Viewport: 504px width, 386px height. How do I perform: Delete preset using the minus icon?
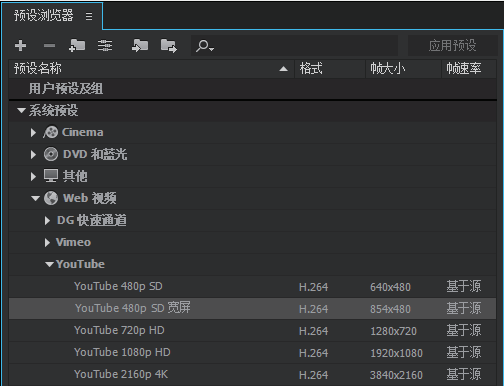[x=49, y=45]
